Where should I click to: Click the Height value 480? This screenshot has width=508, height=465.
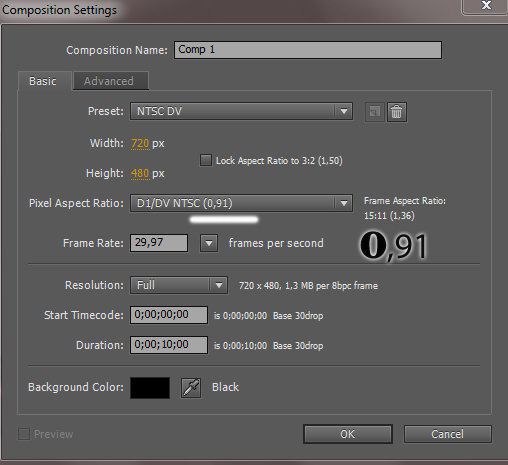pyautogui.click(x=140, y=173)
